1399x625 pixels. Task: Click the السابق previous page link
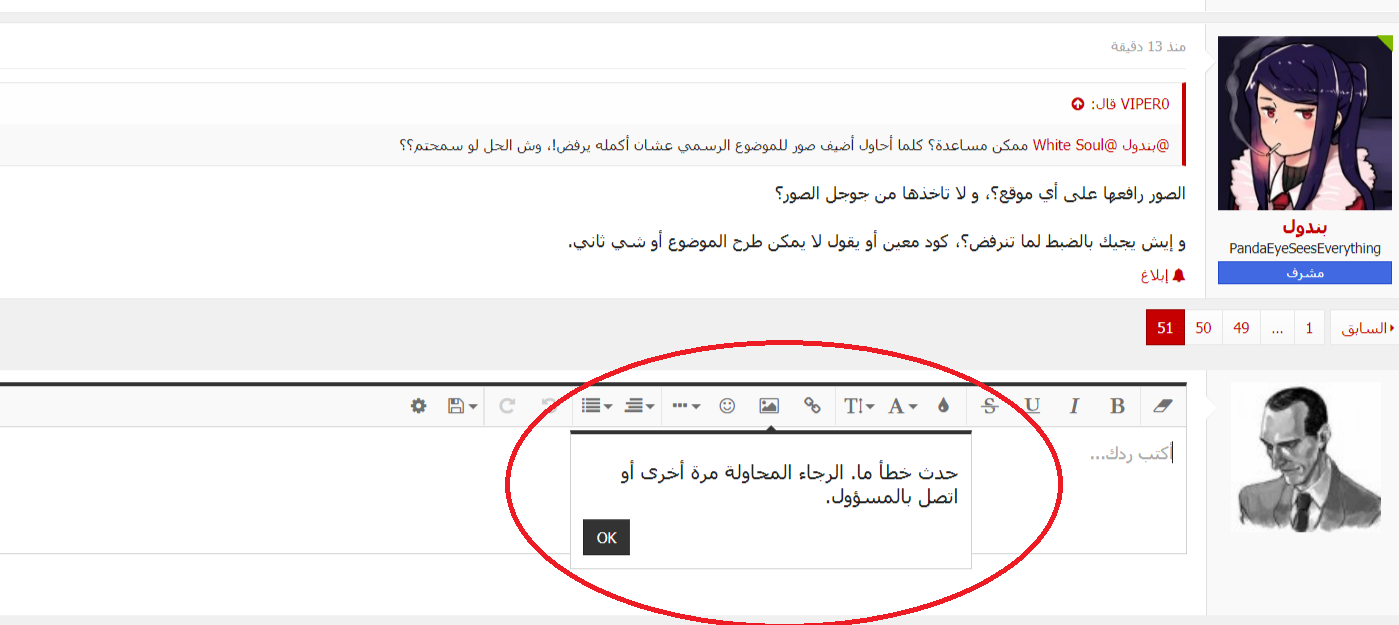(x=1365, y=328)
